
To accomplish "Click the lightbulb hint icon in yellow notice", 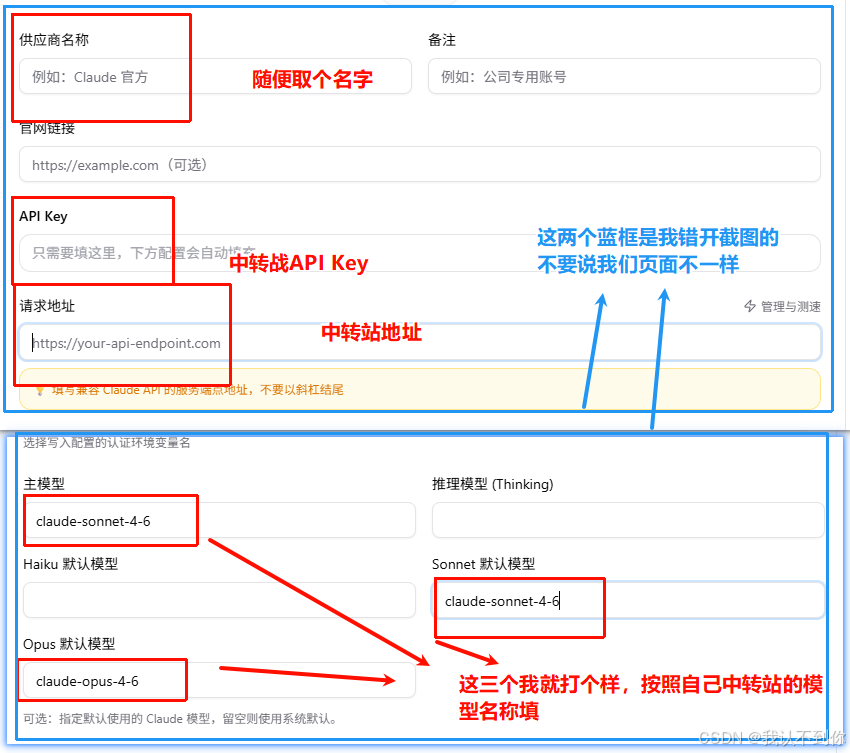I will pos(40,390).
